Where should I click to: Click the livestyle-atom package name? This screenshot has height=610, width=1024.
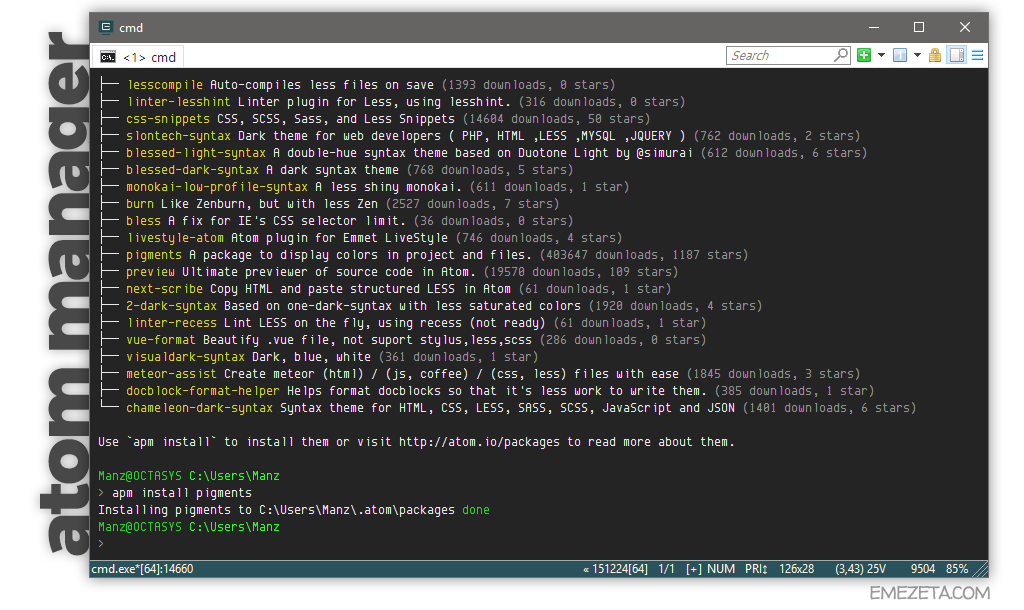coord(175,238)
